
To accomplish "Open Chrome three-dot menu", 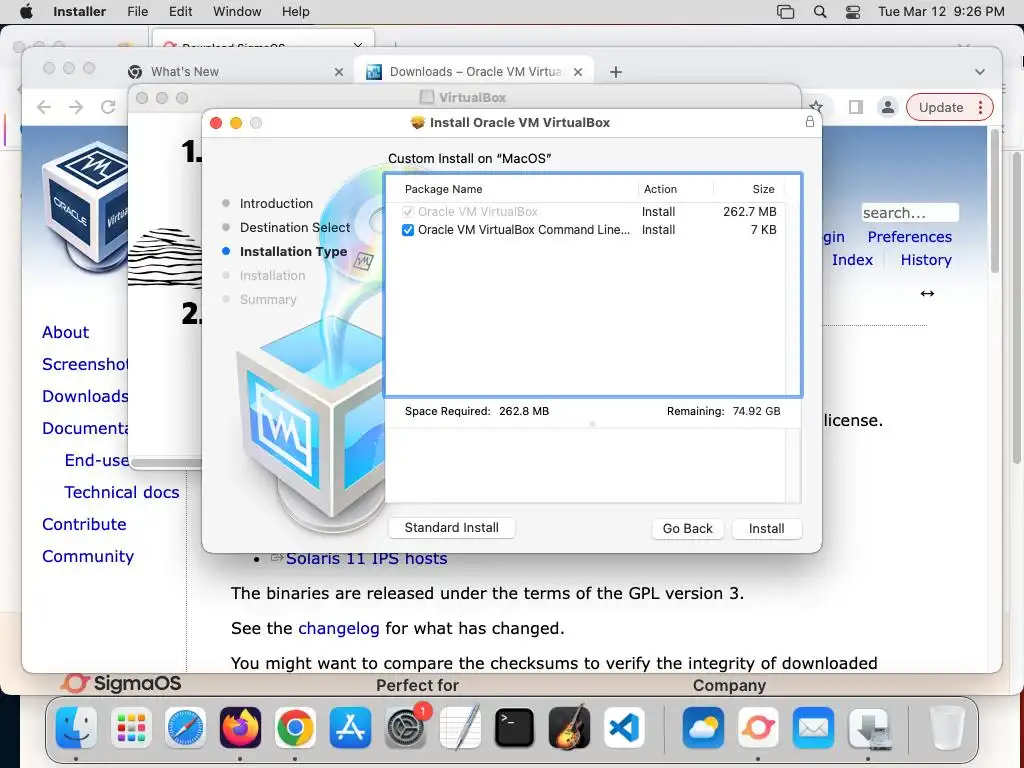I will coord(980,107).
